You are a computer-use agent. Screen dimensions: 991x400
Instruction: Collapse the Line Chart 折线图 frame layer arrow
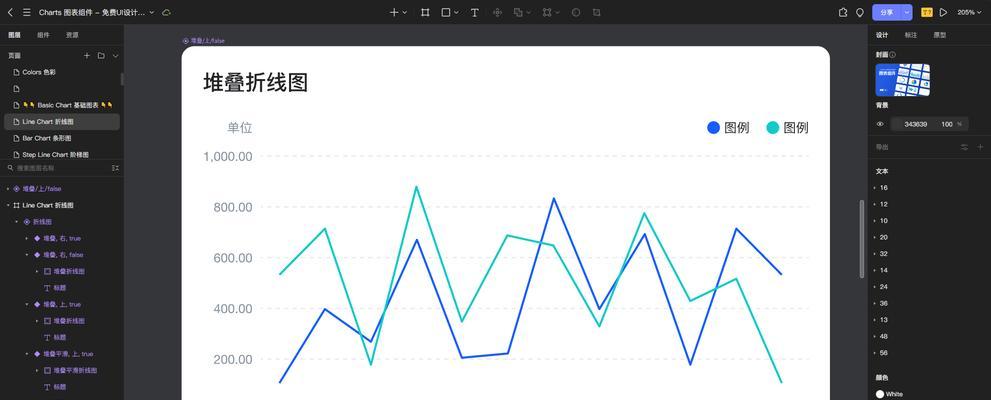(x=8, y=205)
